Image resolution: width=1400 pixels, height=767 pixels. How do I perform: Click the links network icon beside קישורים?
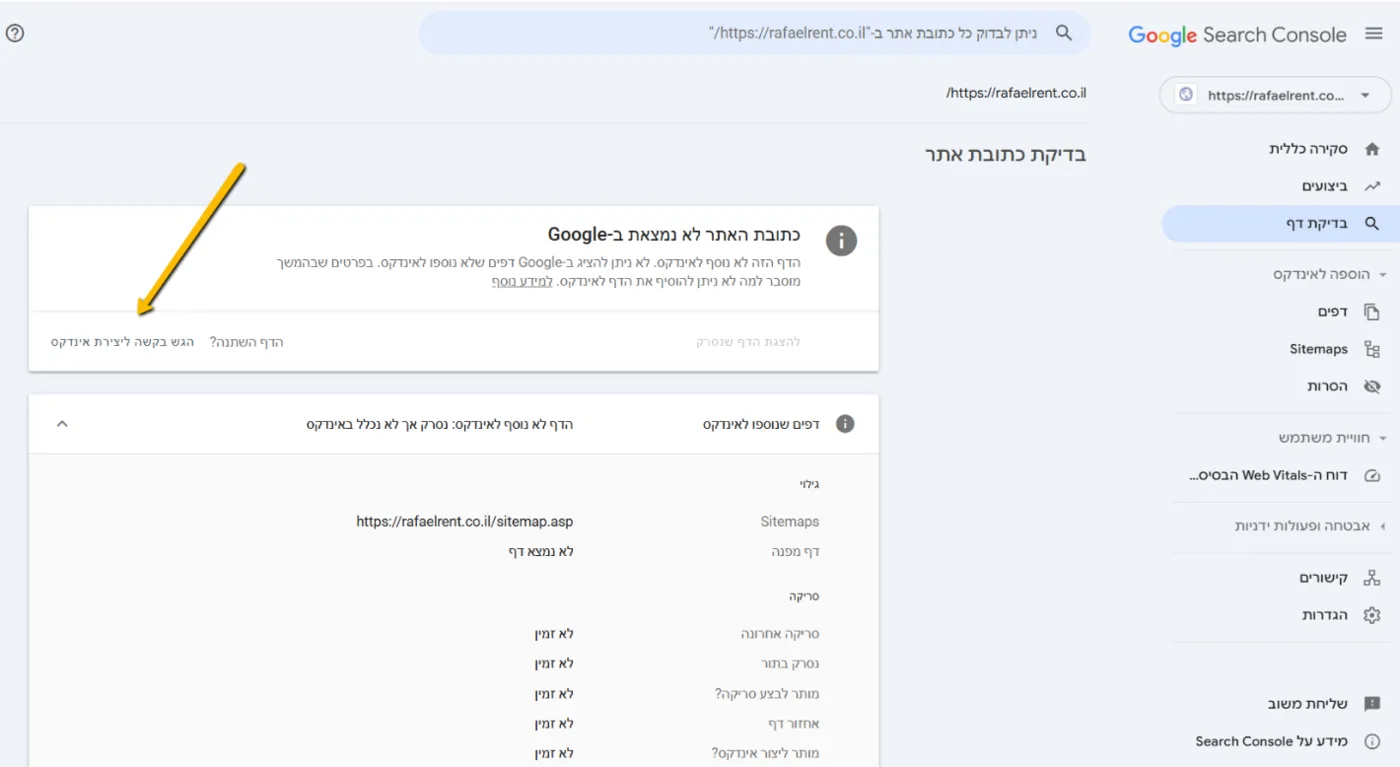click(x=1372, y=578)
